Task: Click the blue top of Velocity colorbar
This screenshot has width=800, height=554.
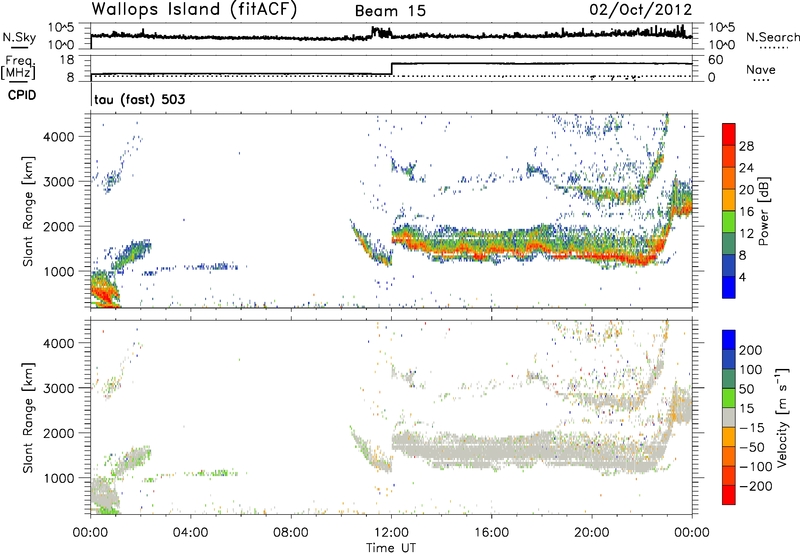Action: pos(729,340)
